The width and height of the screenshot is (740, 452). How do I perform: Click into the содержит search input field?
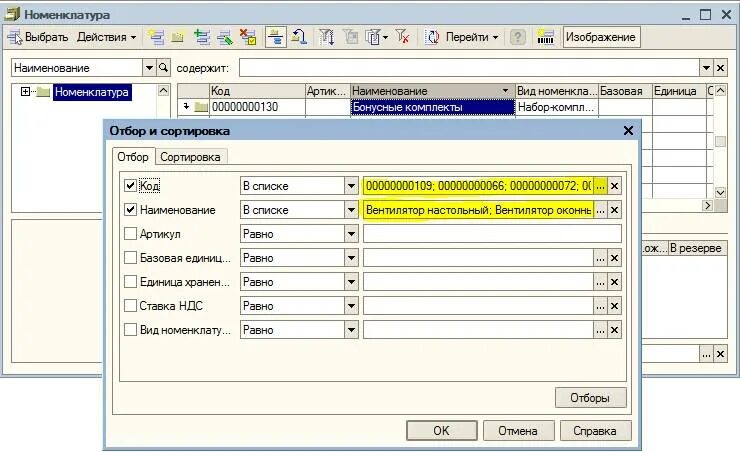[x=469, y=68]
